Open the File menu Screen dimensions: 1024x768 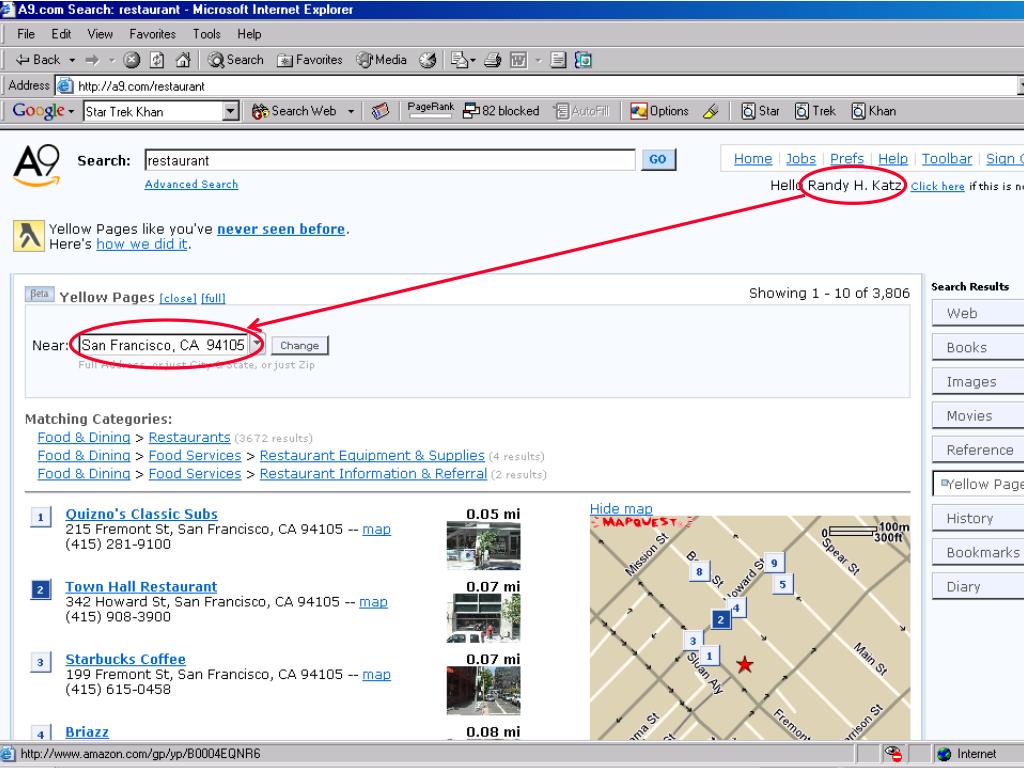[x=26, y=34]
